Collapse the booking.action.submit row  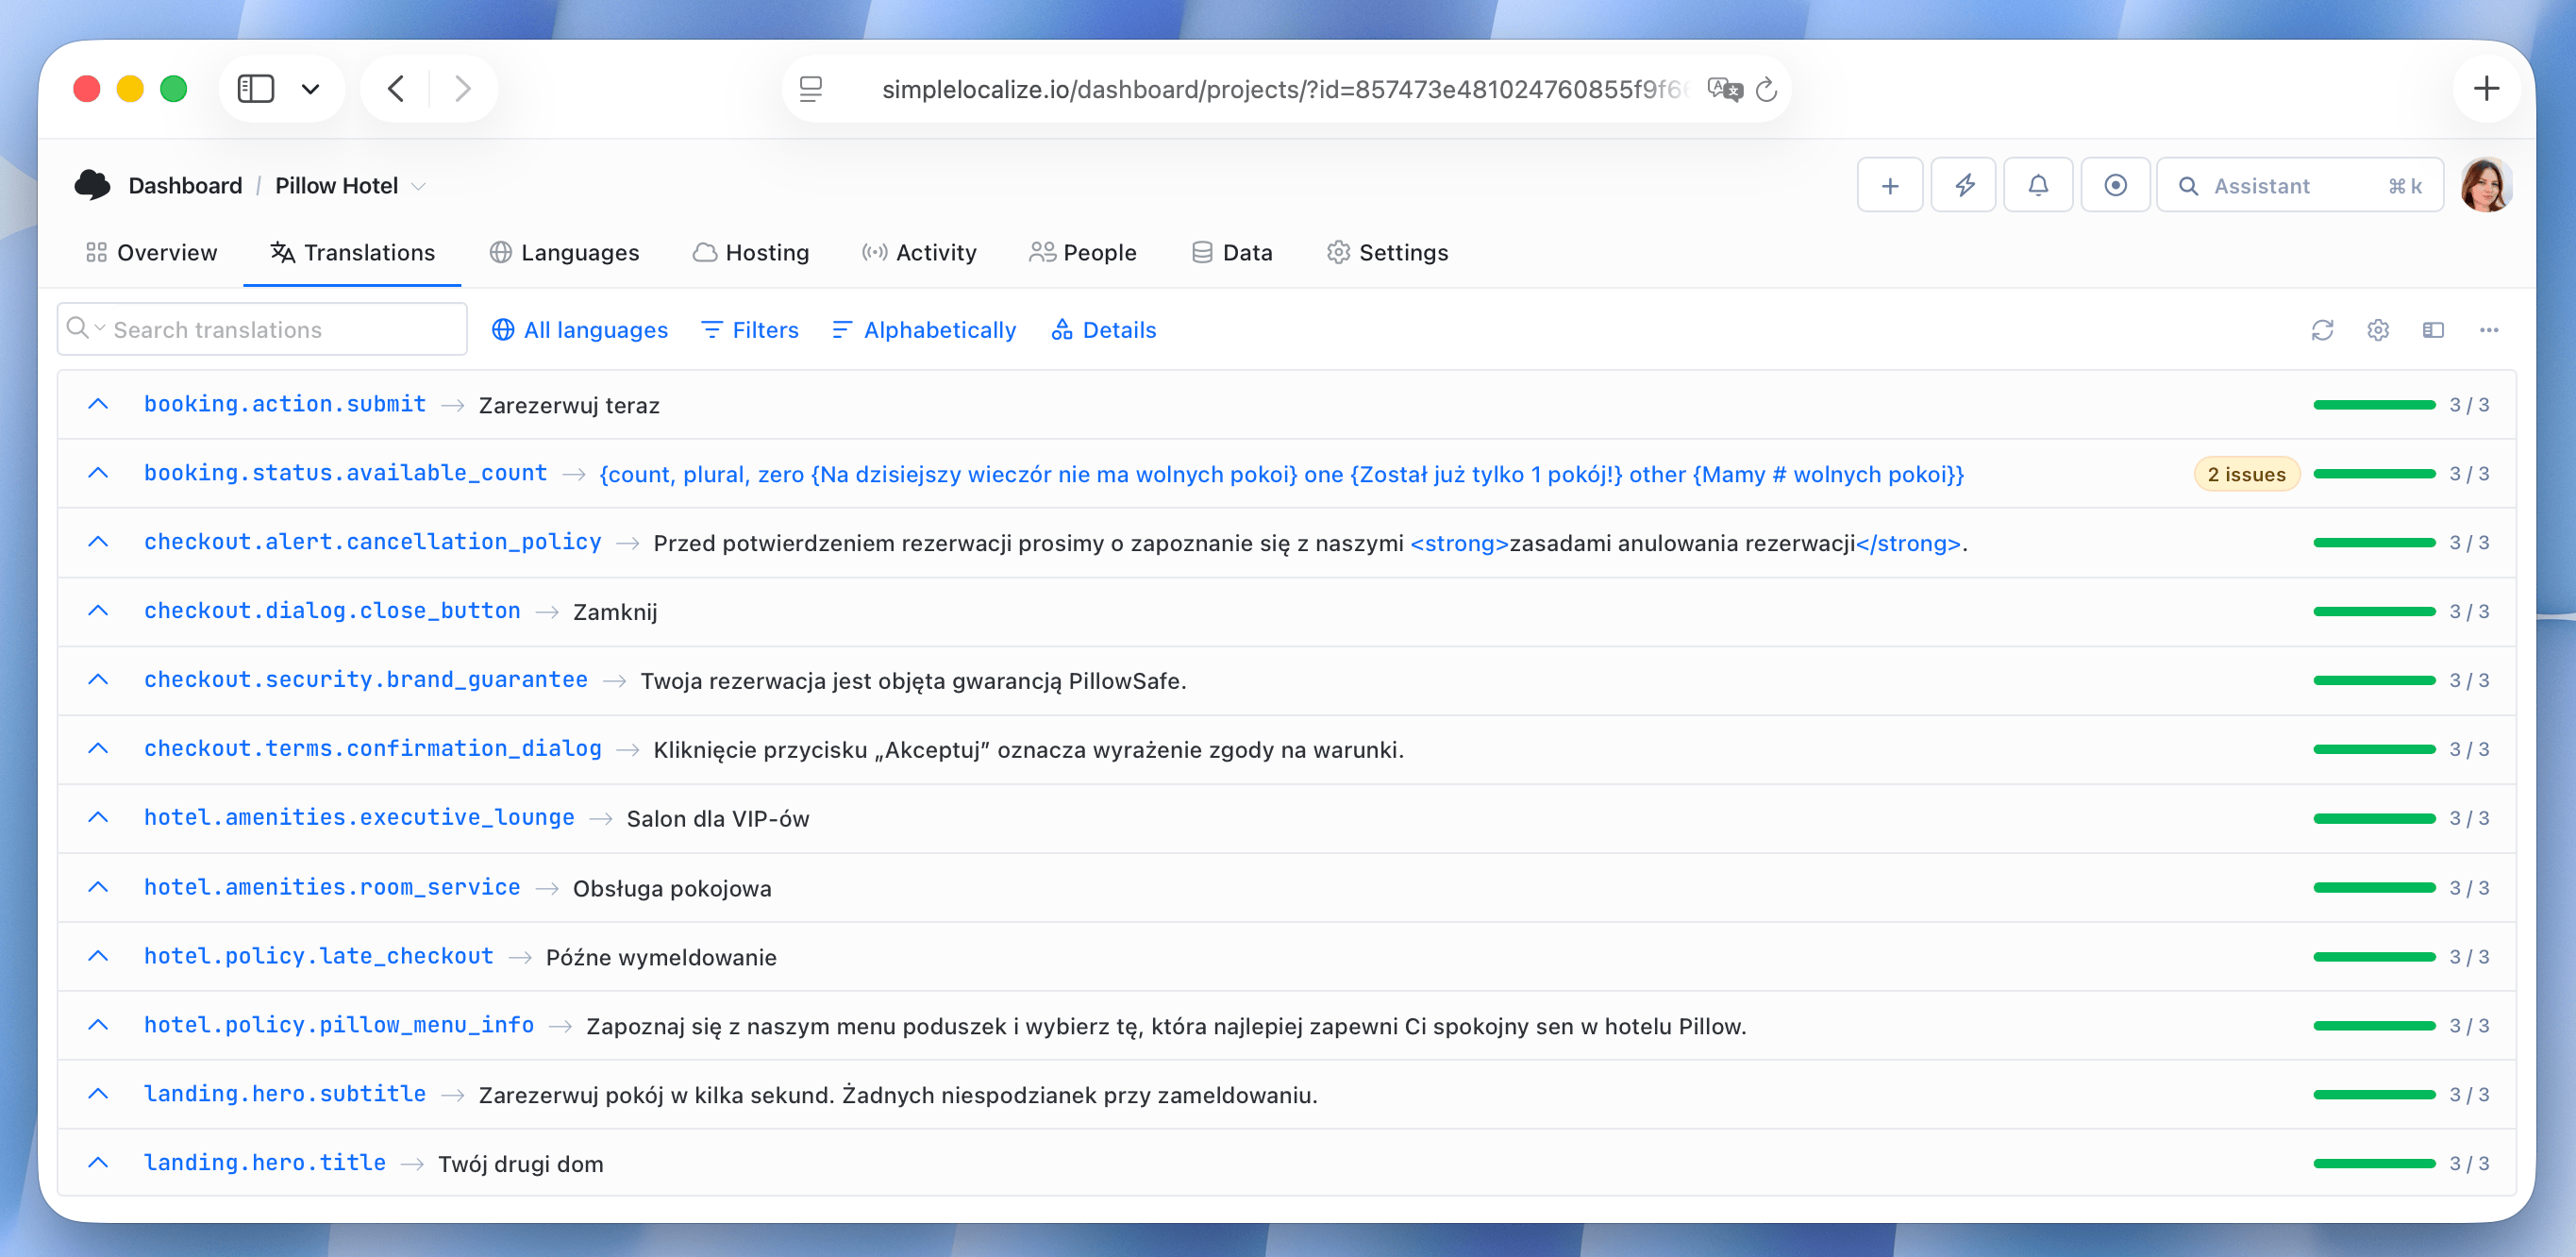coord(98,404)
